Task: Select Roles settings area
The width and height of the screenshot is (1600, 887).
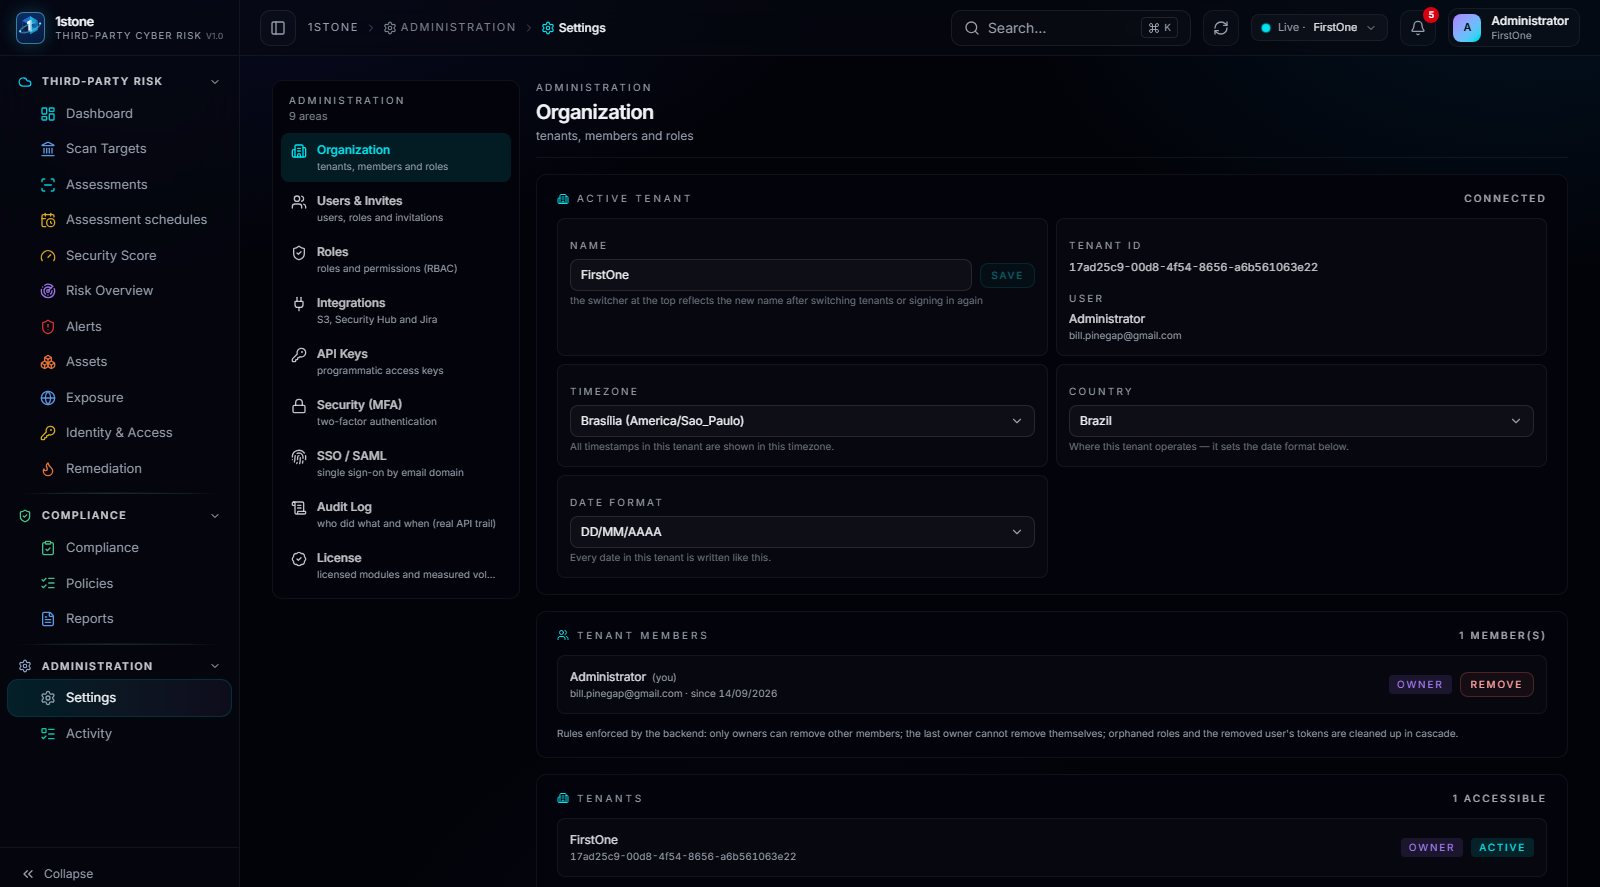Action: coord(396,260)
